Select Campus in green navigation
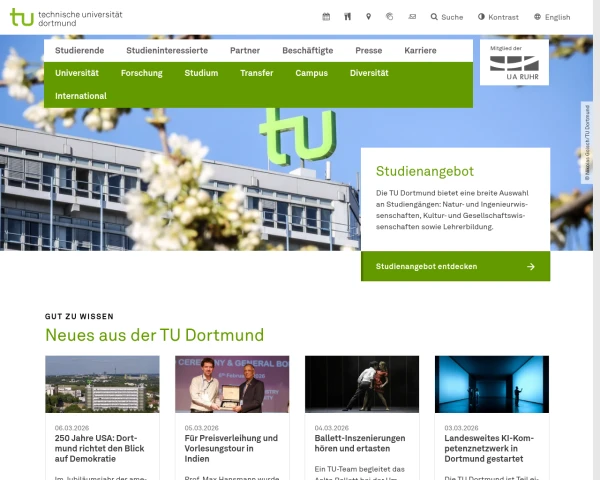This screenshot has height=480, width=600. tap(311, 73)
